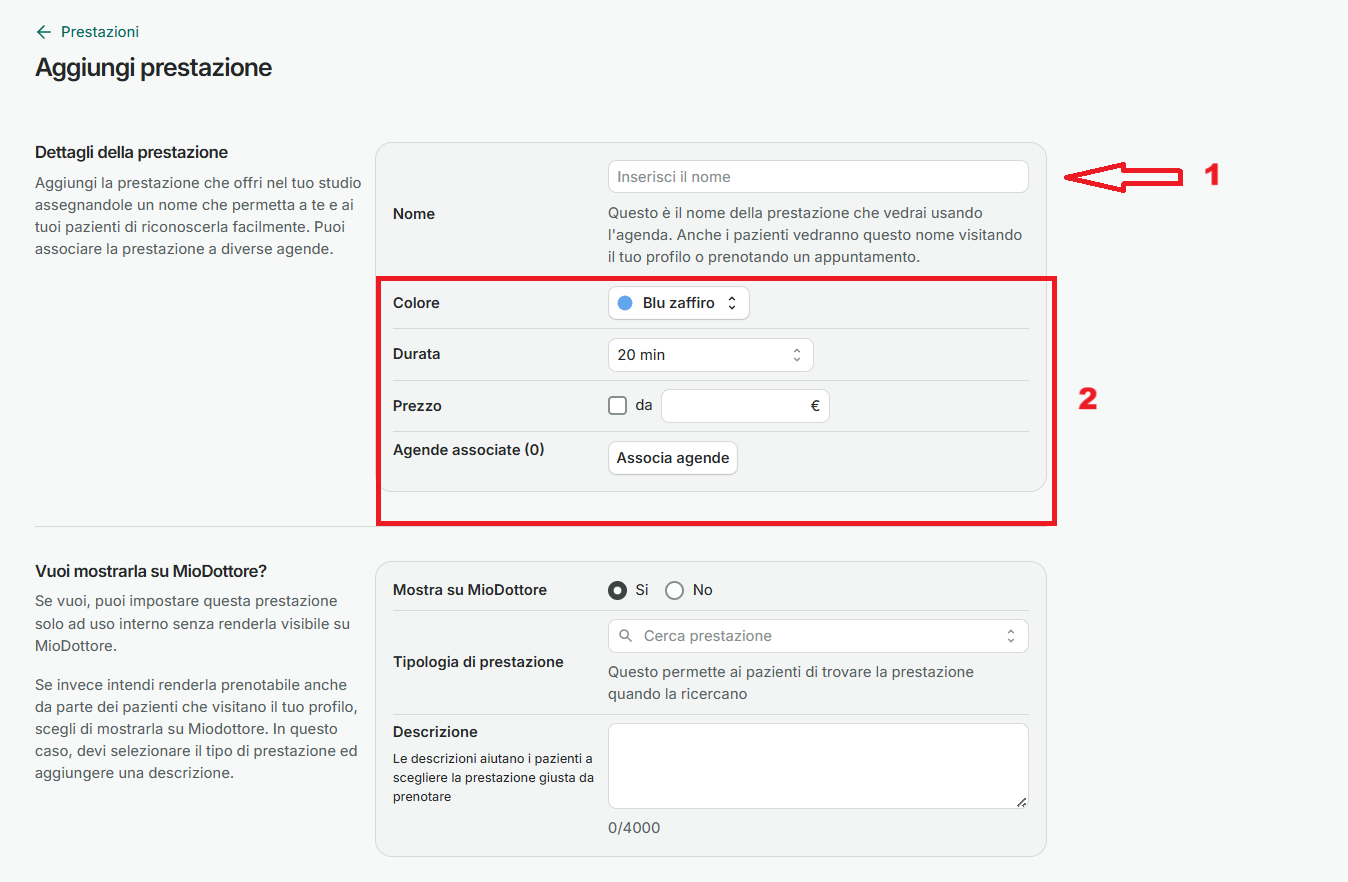Click the Descrizione resize handle icon
Image resolution: width=1348 pixels, height=882 pixels.
(1021, 801)
